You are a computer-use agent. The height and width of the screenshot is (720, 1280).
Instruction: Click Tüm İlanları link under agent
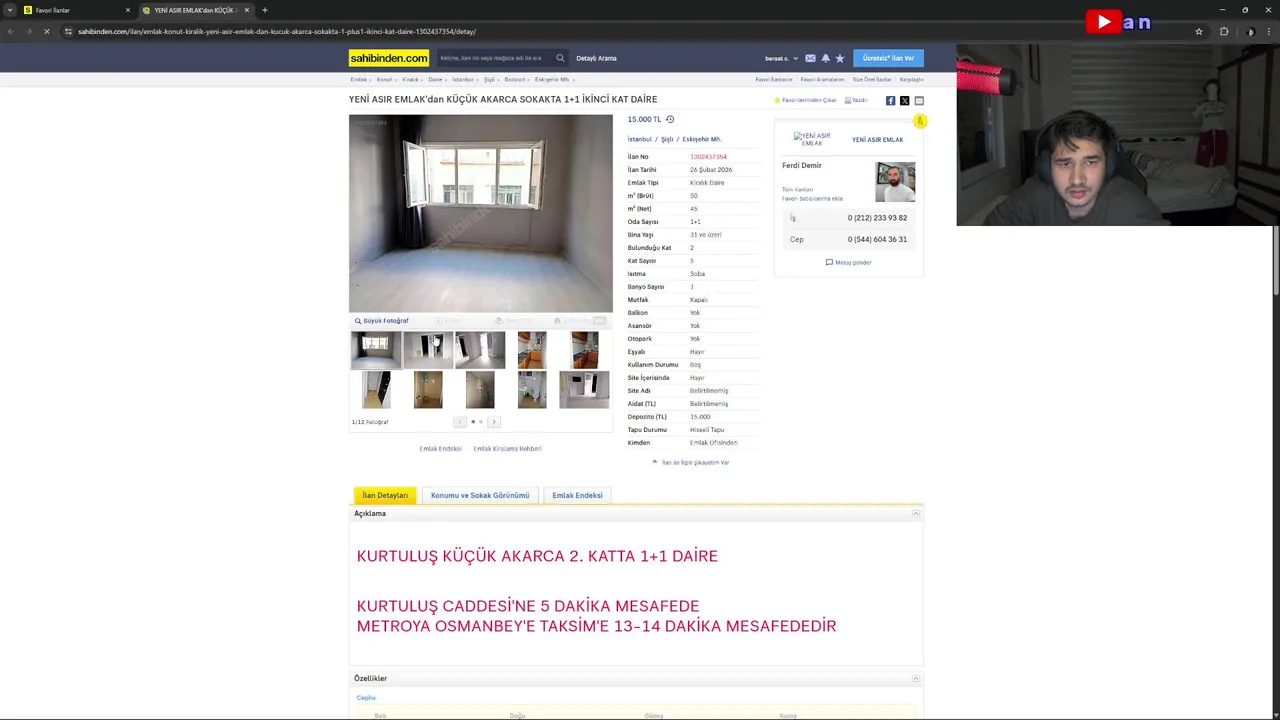[797, 189]
